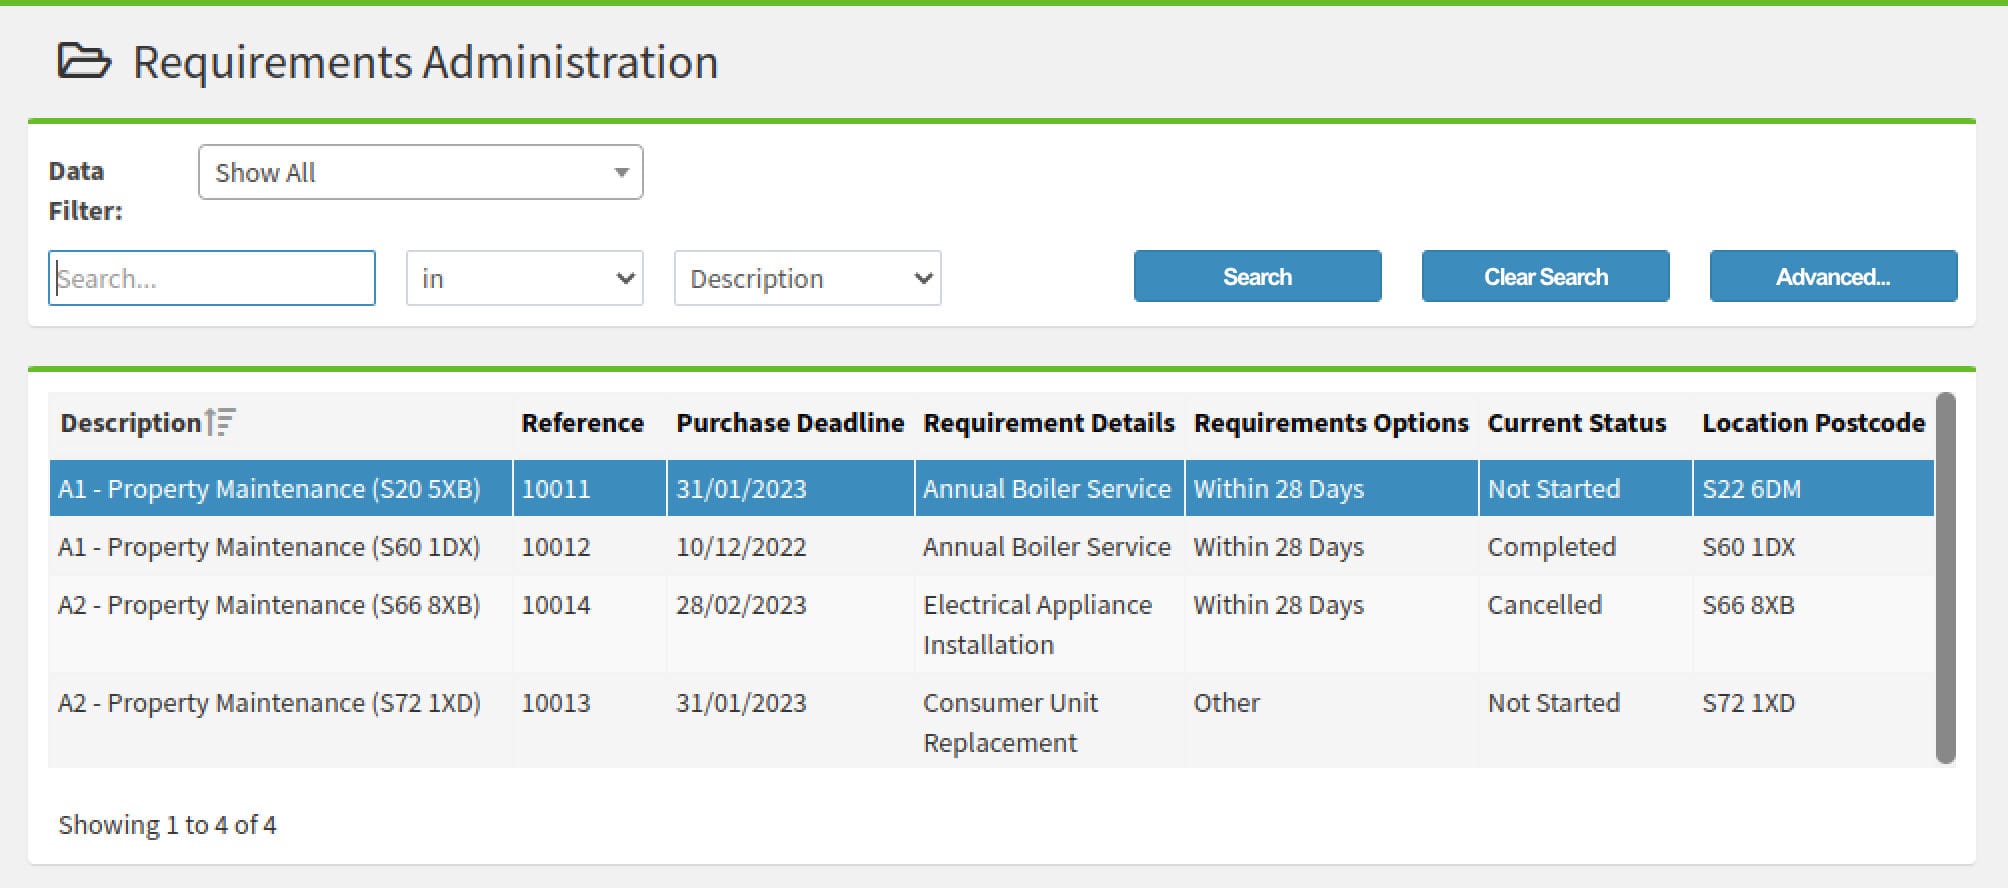Viewport: 2008px width, 888px height.
Task: Open the Advanced search options
Action: [x=1832, y=277]
